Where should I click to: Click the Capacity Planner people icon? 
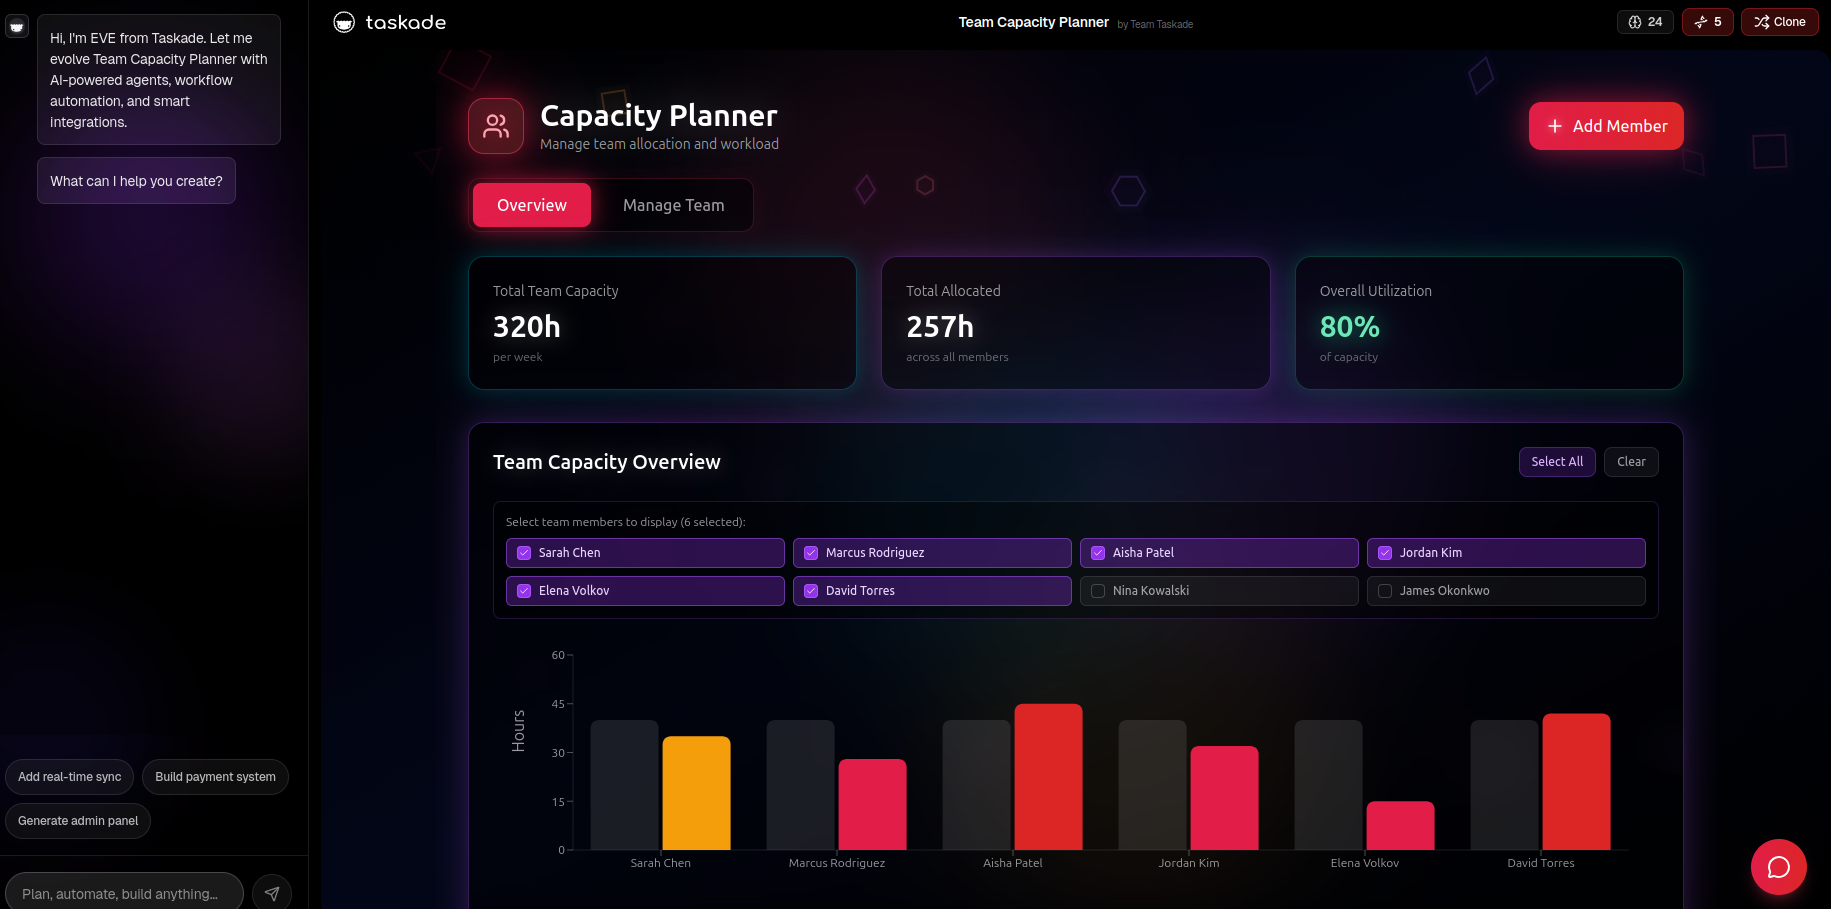(496, 126)
